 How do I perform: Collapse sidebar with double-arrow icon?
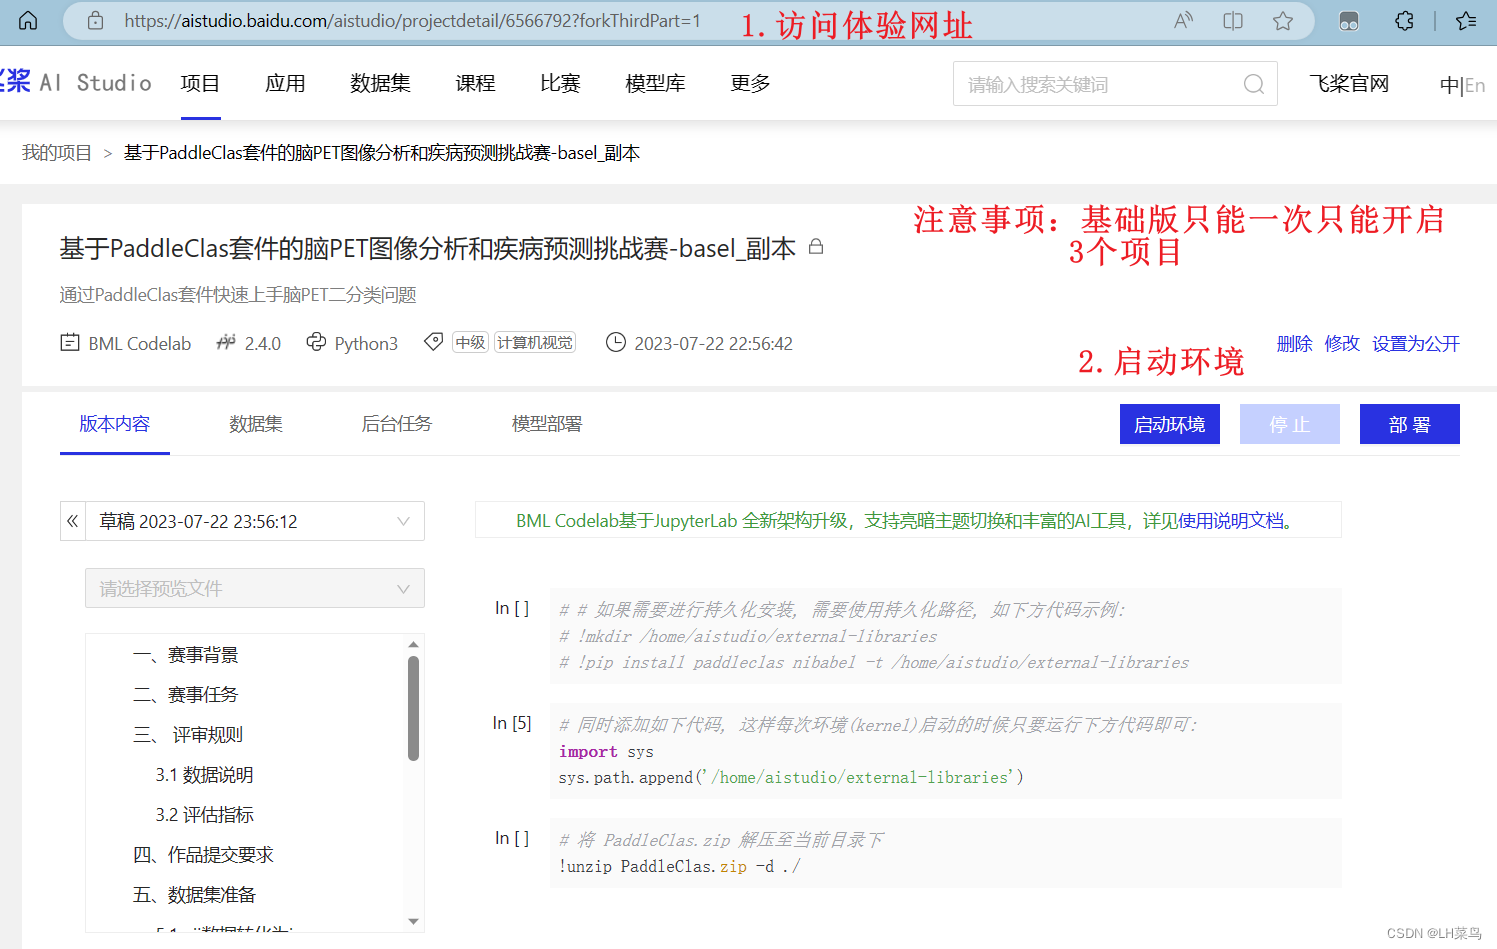(x=72, y=521)
